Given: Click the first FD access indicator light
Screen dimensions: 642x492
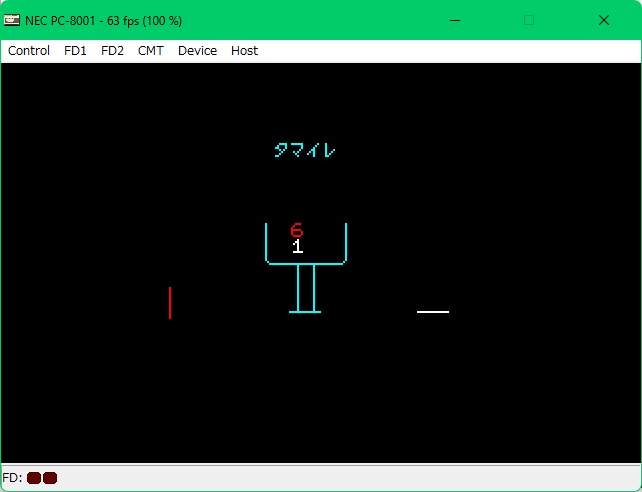Looking at the screenshot, I should point(34,478).
